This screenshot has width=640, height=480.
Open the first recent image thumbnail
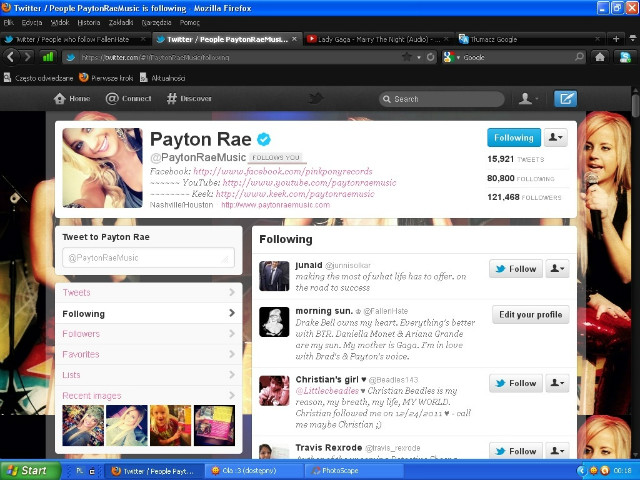pos(83,425)
